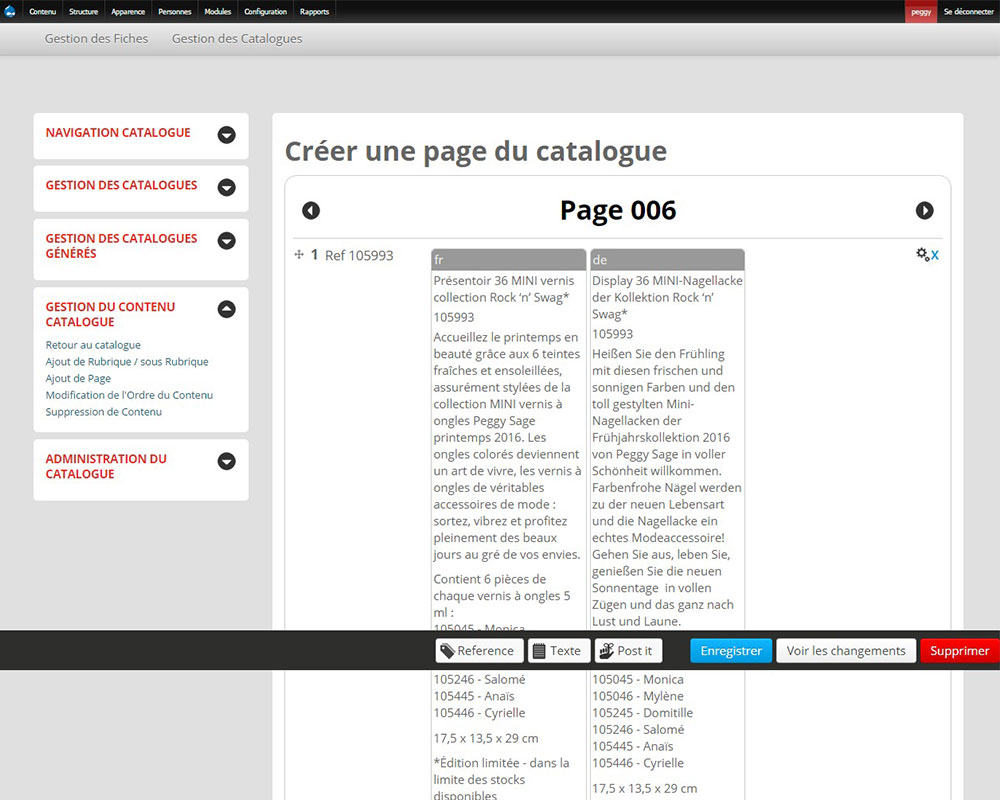This screenshot has width=1000, height=800.
Task: Switch to Gestion des Fiches tab
Action: pos(96,39)
